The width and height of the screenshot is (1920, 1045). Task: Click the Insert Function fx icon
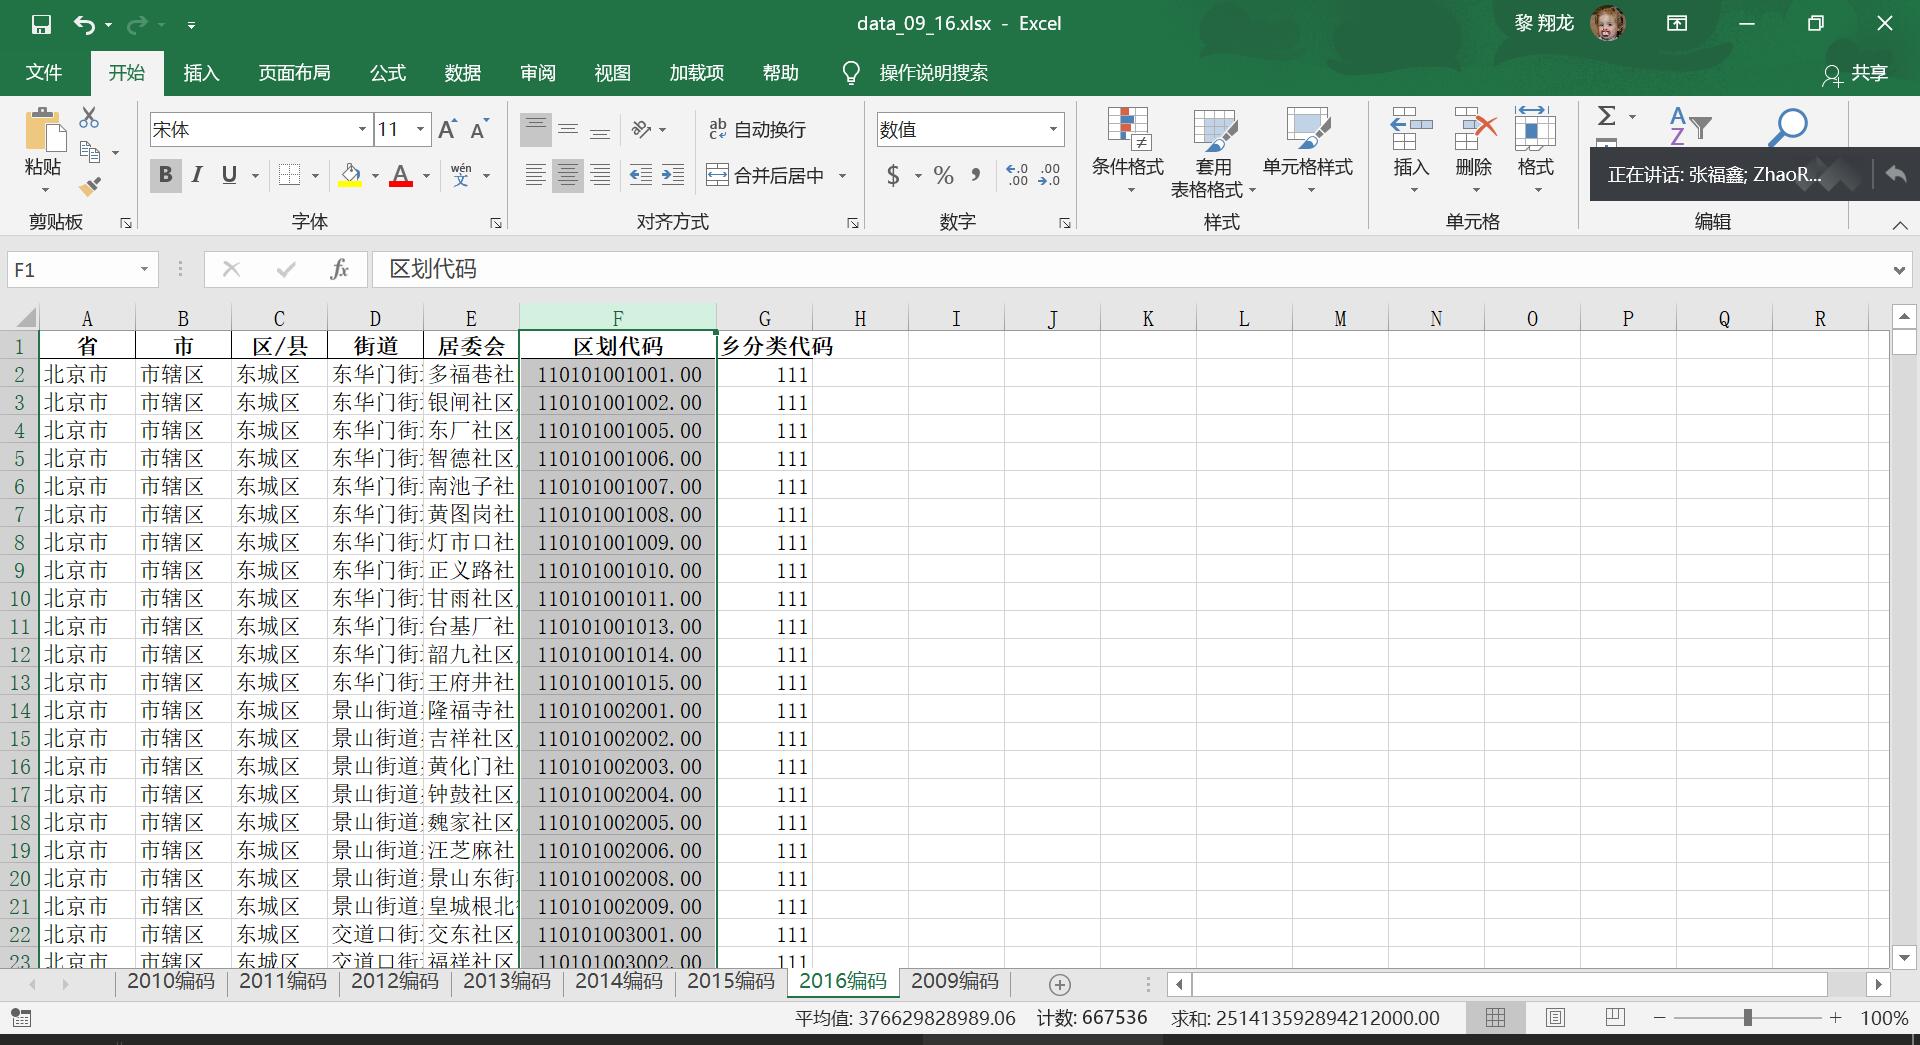pyautogui.click(x=339, y=269)
